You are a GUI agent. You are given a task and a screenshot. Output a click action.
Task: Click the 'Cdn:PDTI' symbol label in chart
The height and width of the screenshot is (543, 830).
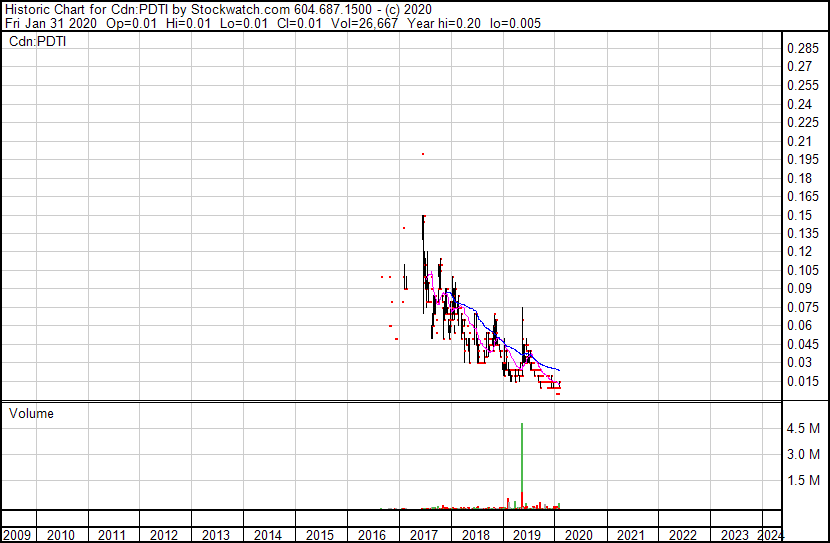tap(38, 41)
